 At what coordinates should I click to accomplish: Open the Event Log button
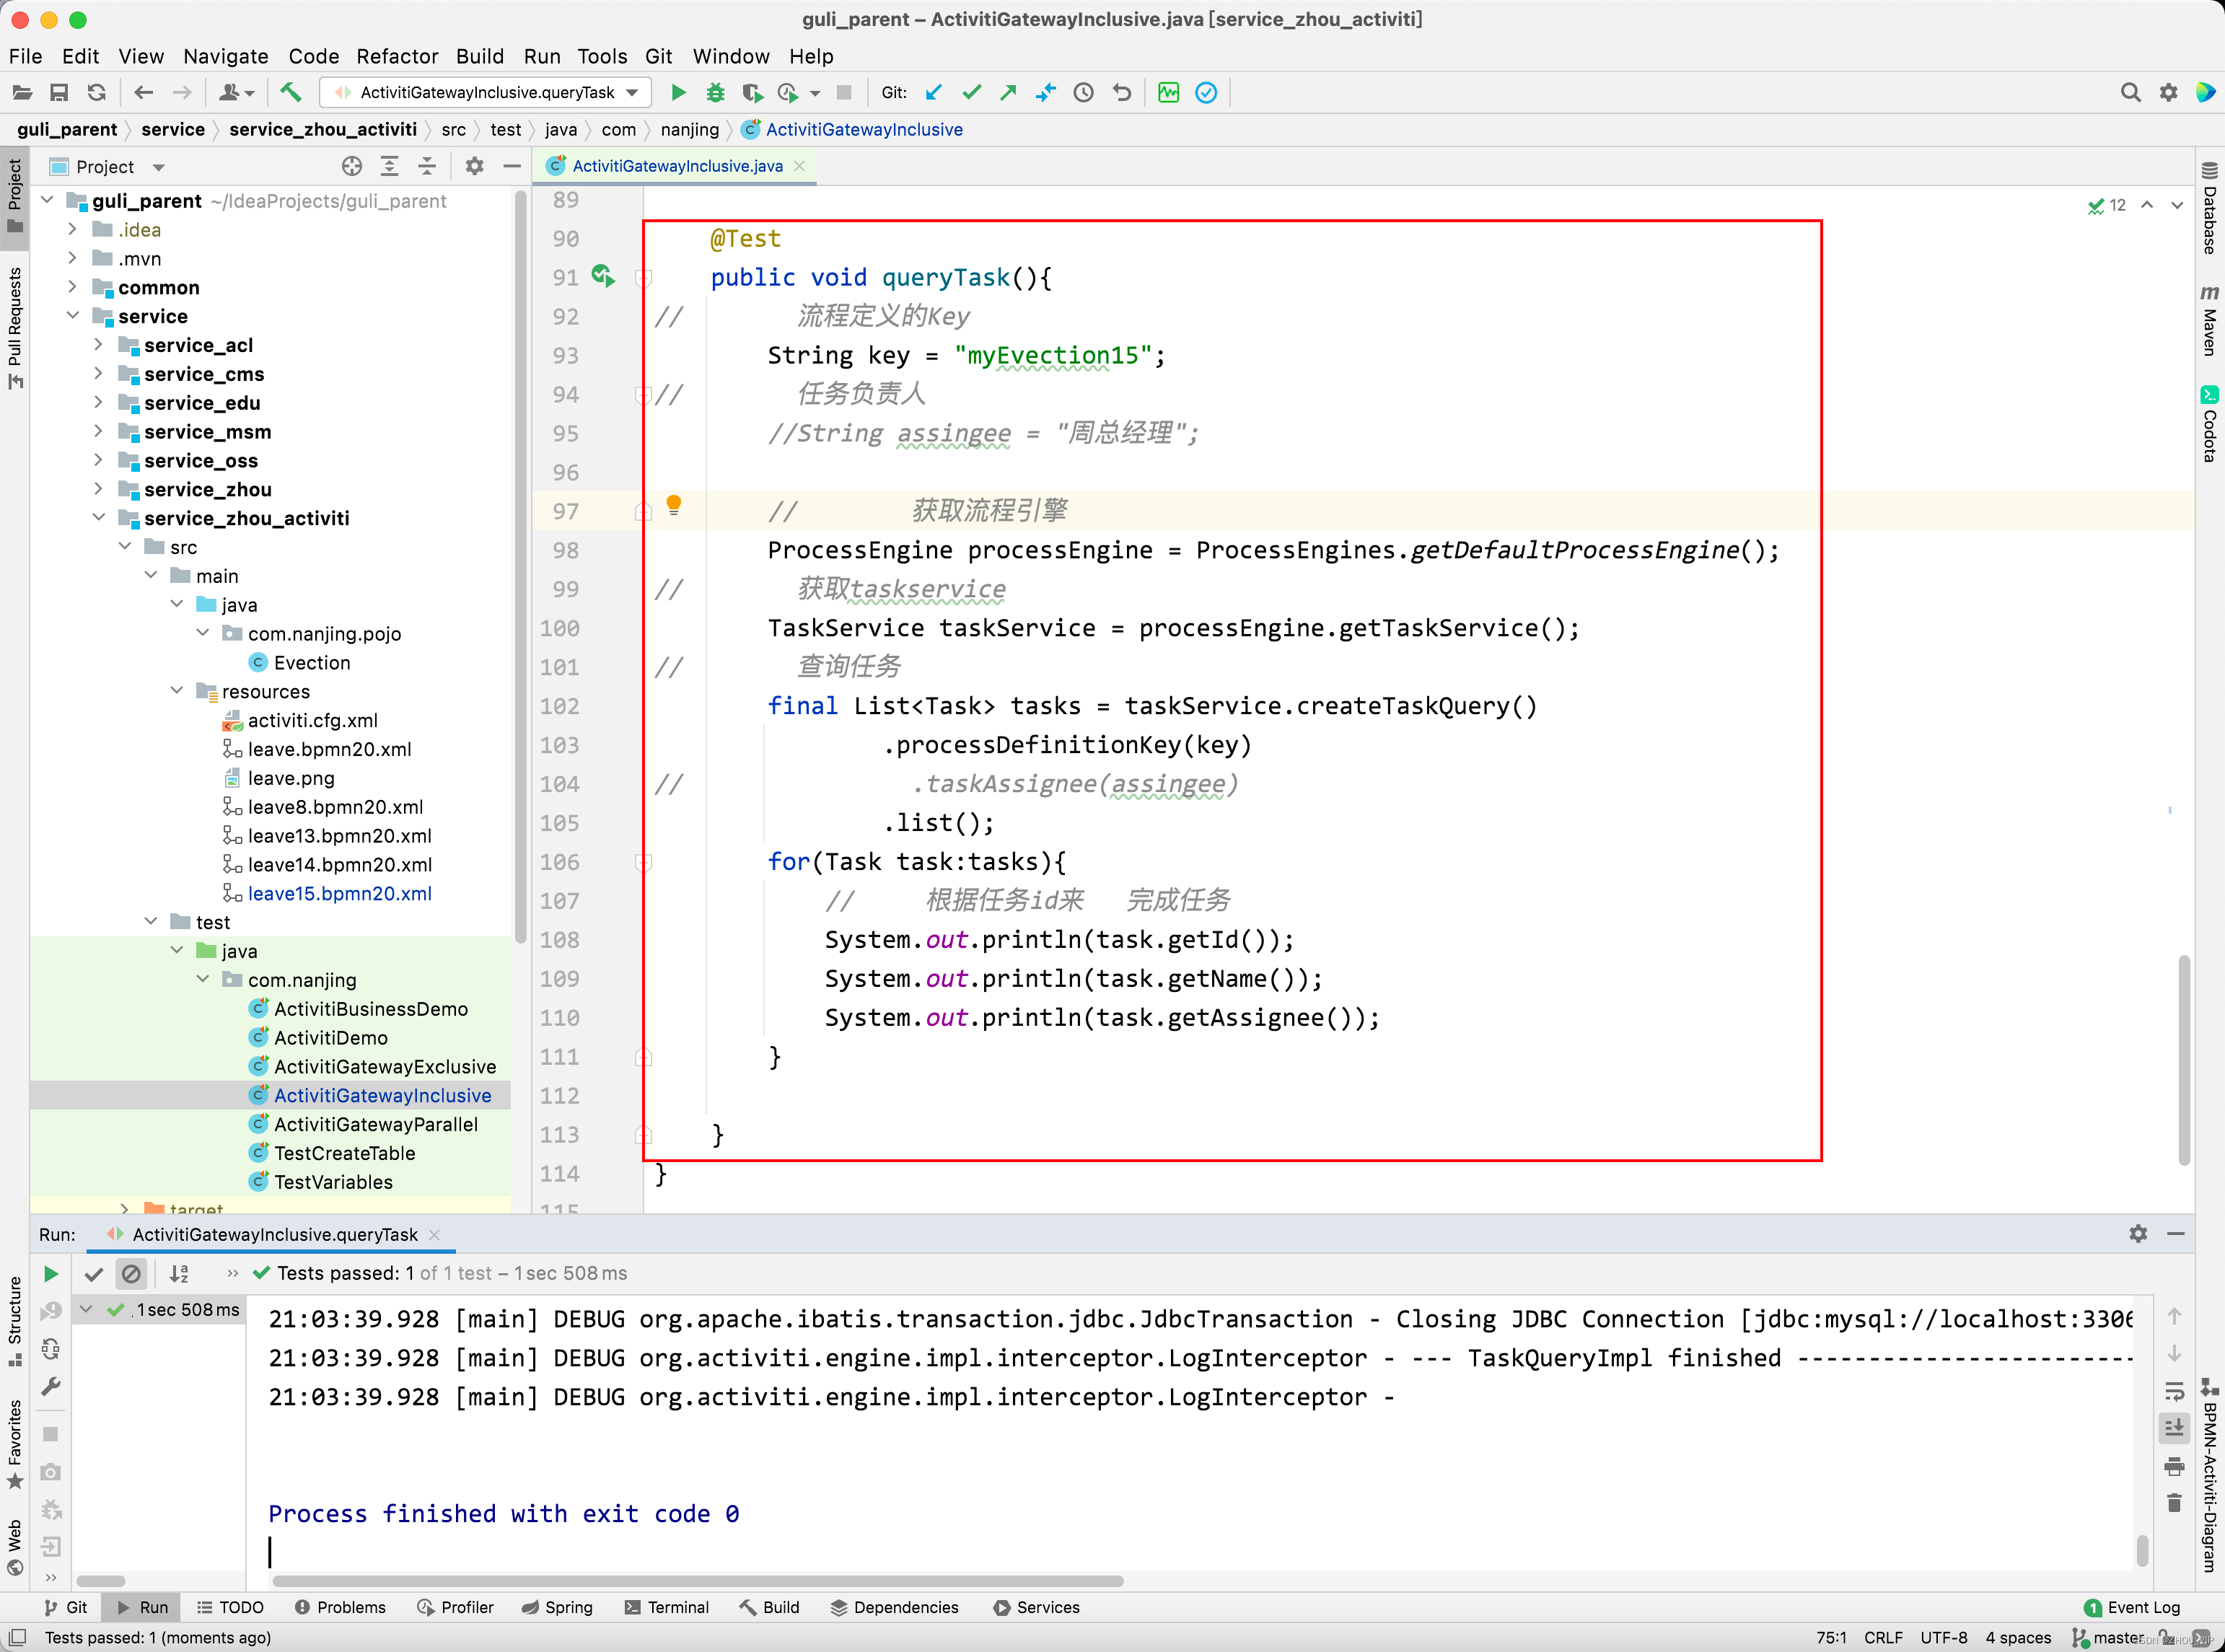tap(2131, 1607)
